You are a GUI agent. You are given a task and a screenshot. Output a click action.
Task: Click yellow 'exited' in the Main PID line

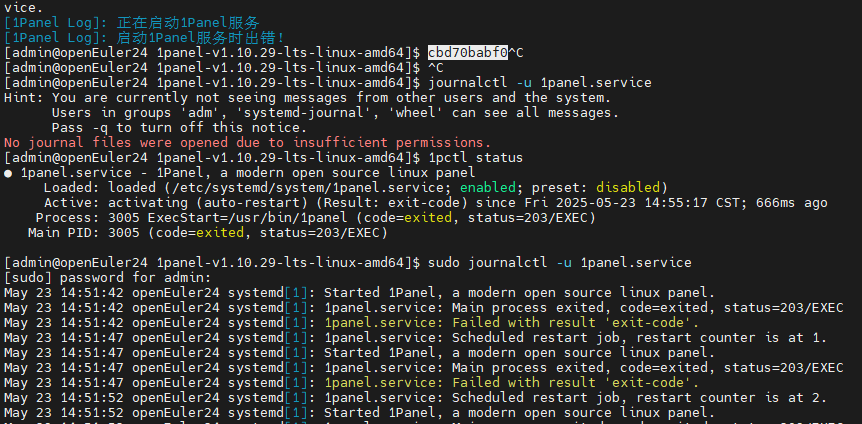[220, 233]
